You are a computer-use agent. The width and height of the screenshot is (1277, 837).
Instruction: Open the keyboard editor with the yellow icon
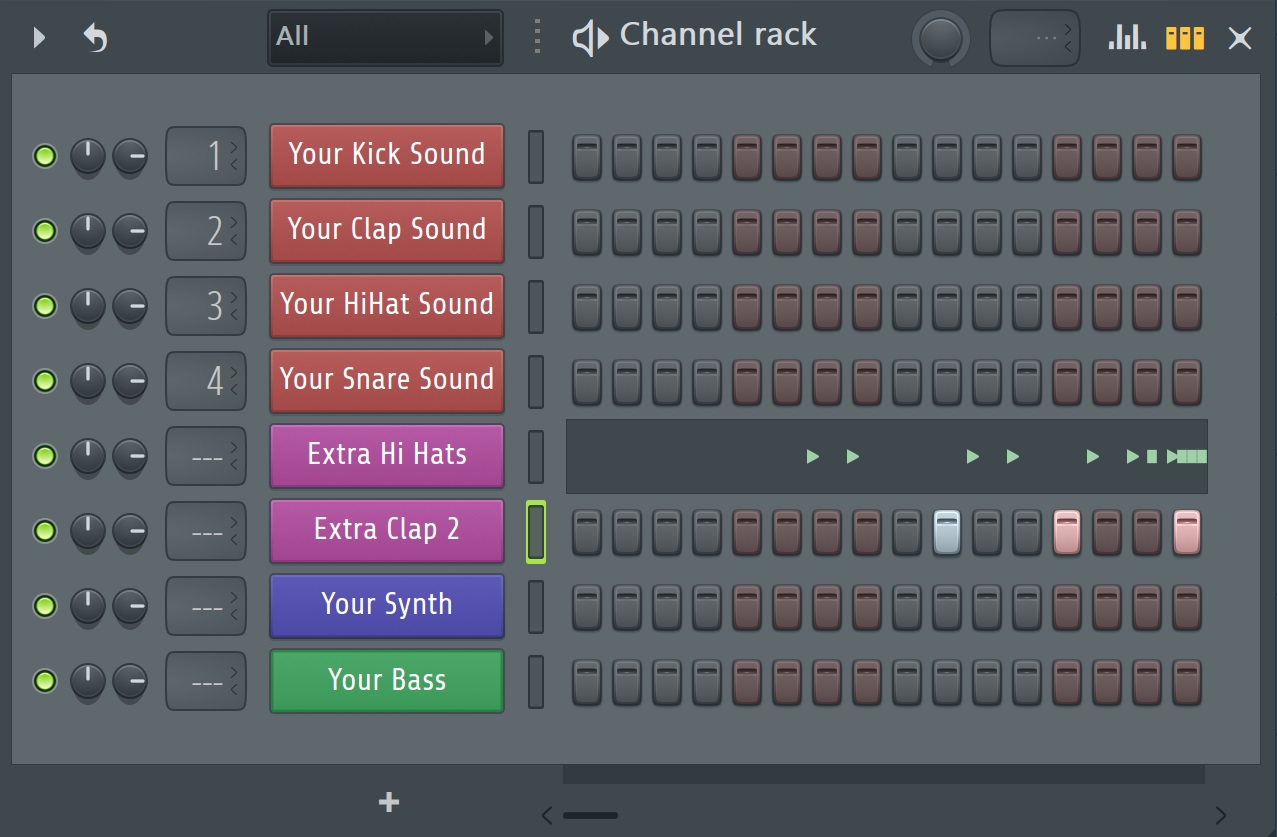[1184, 37]
